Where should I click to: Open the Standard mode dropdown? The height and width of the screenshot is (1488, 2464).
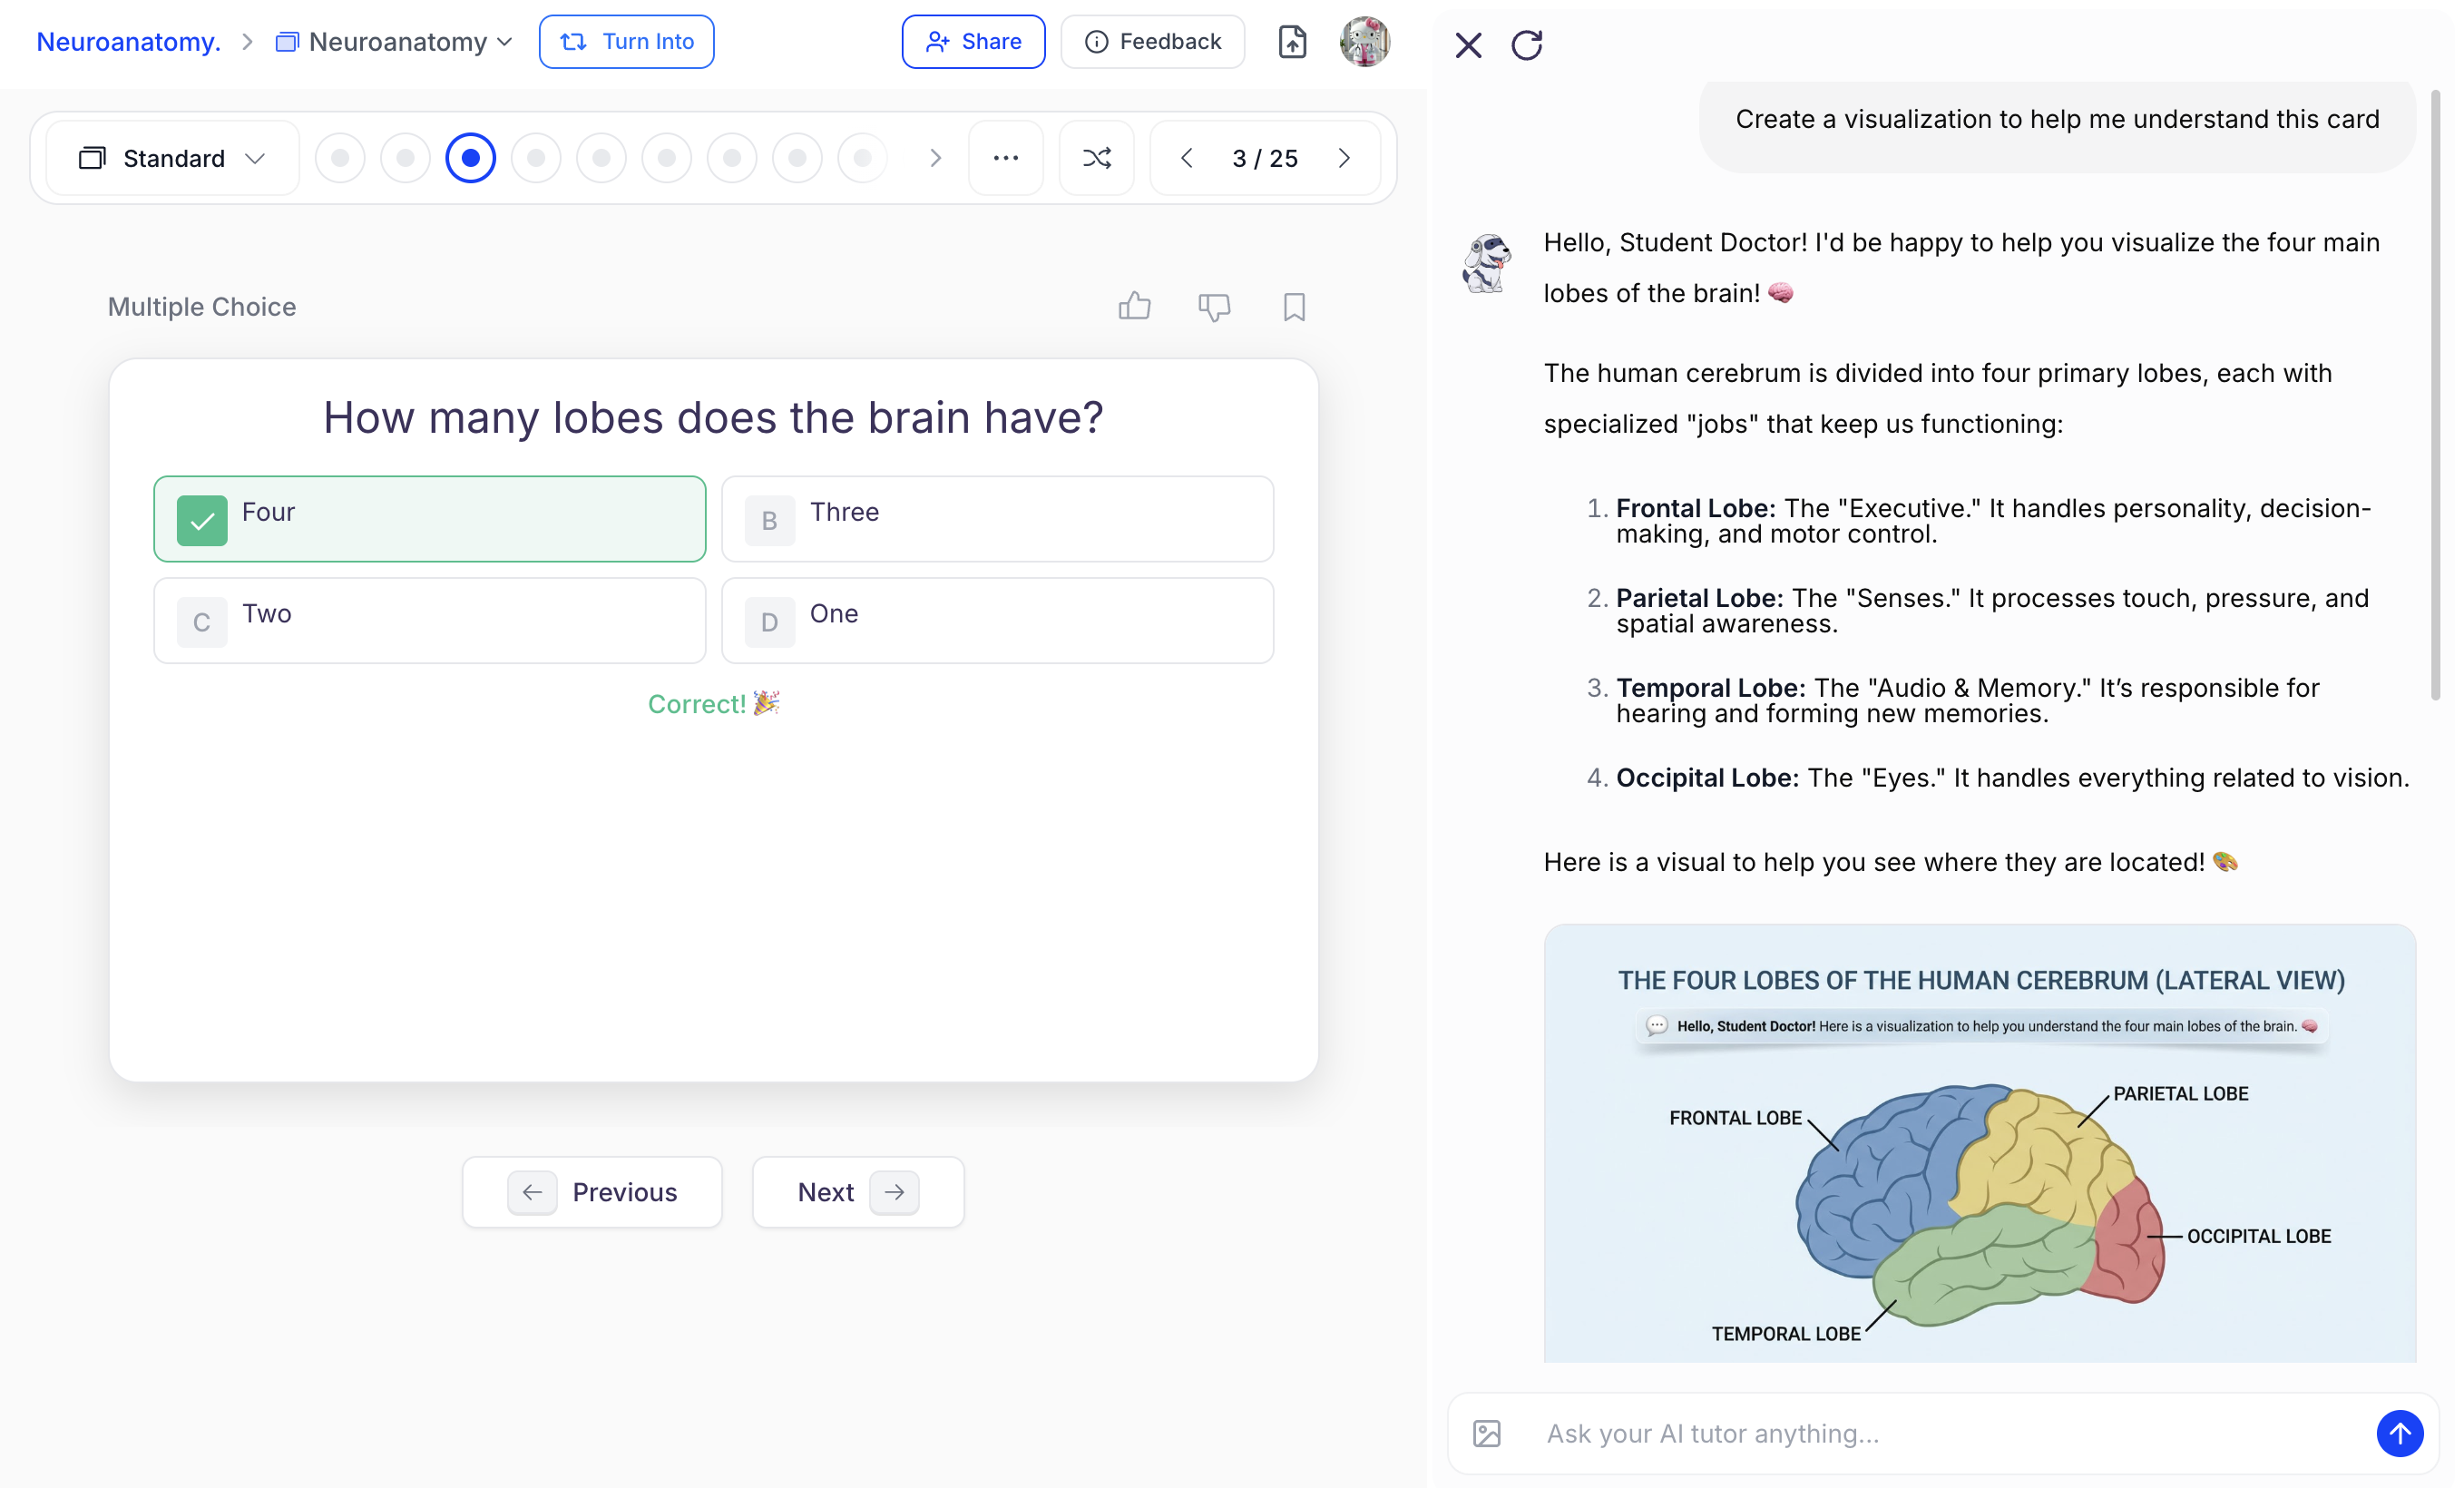pyautogui.click(x=172, y=158)
